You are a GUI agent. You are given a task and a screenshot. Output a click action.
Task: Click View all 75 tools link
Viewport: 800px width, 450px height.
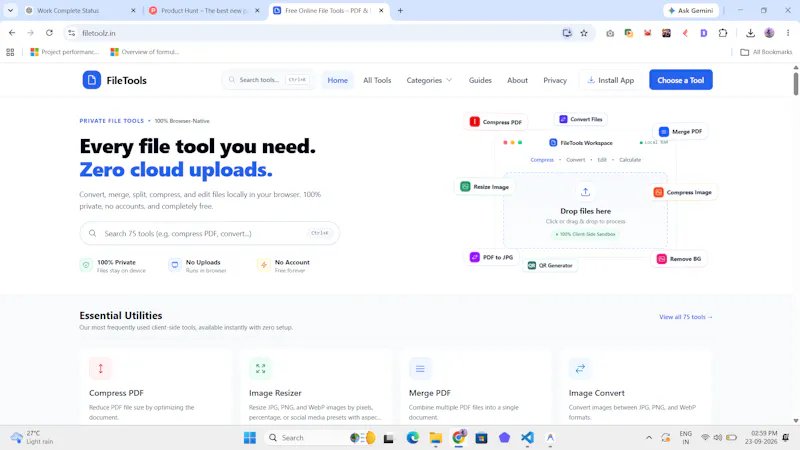point(685,317)
